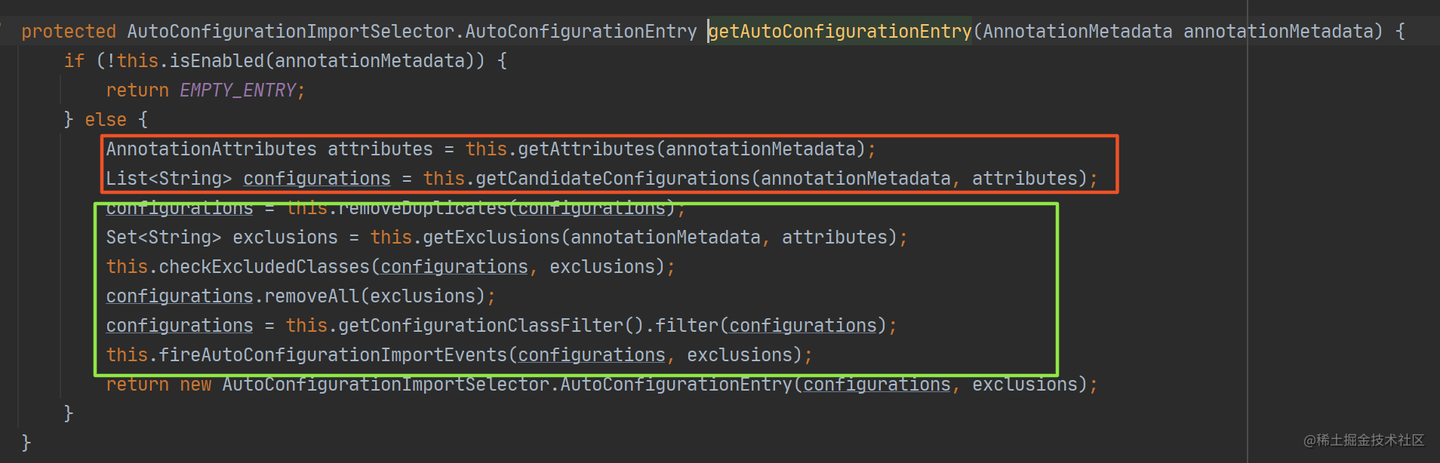This screenshot has width=1440, height=463.
Task: Select the EMPTY_ENTRY constant
Action: click(x=238, y=90)
